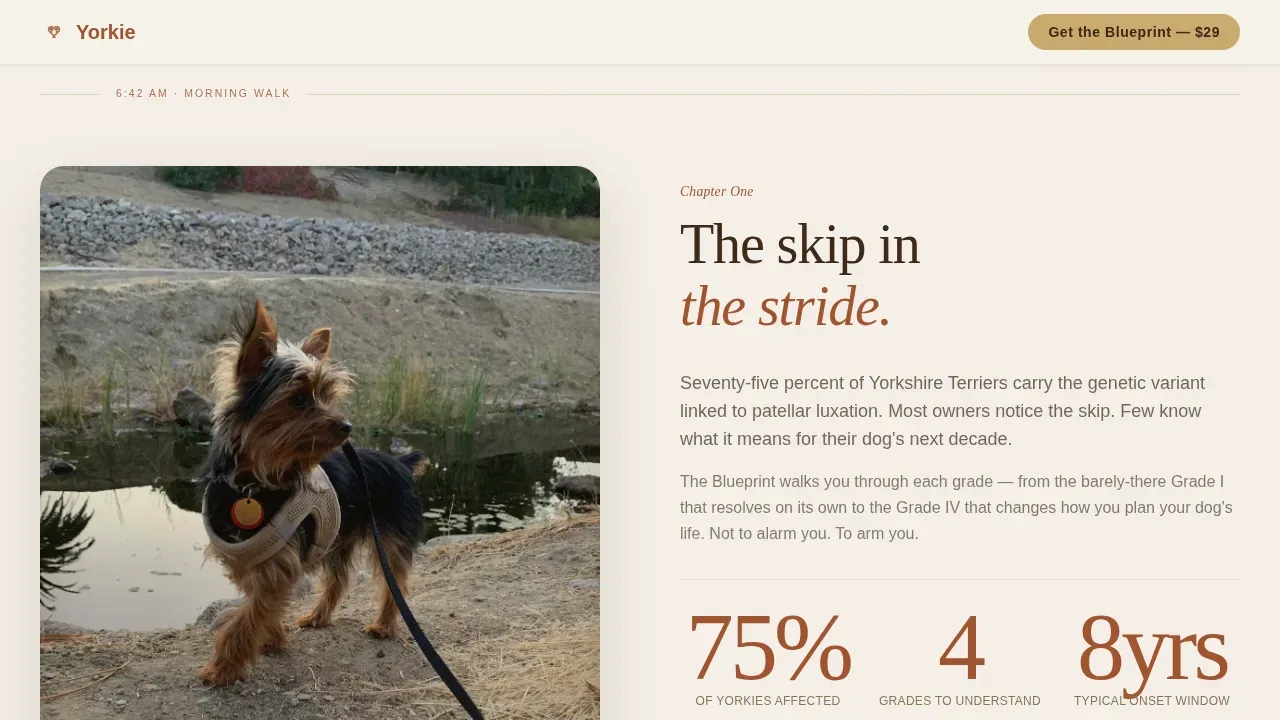Screen dimensions: 1280x720
Task: Click the Get the Blueprint — $29 button
Action: pyautogui.click(x=1133, y=32)
